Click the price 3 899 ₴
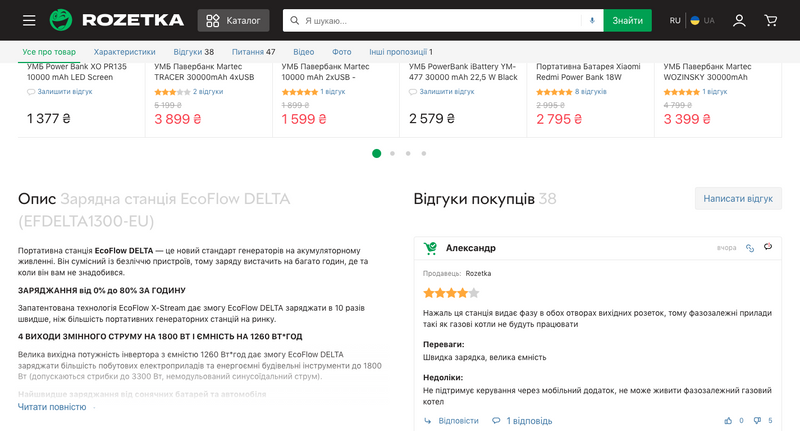Screen dimensions: 800x431 click(178, 119)
